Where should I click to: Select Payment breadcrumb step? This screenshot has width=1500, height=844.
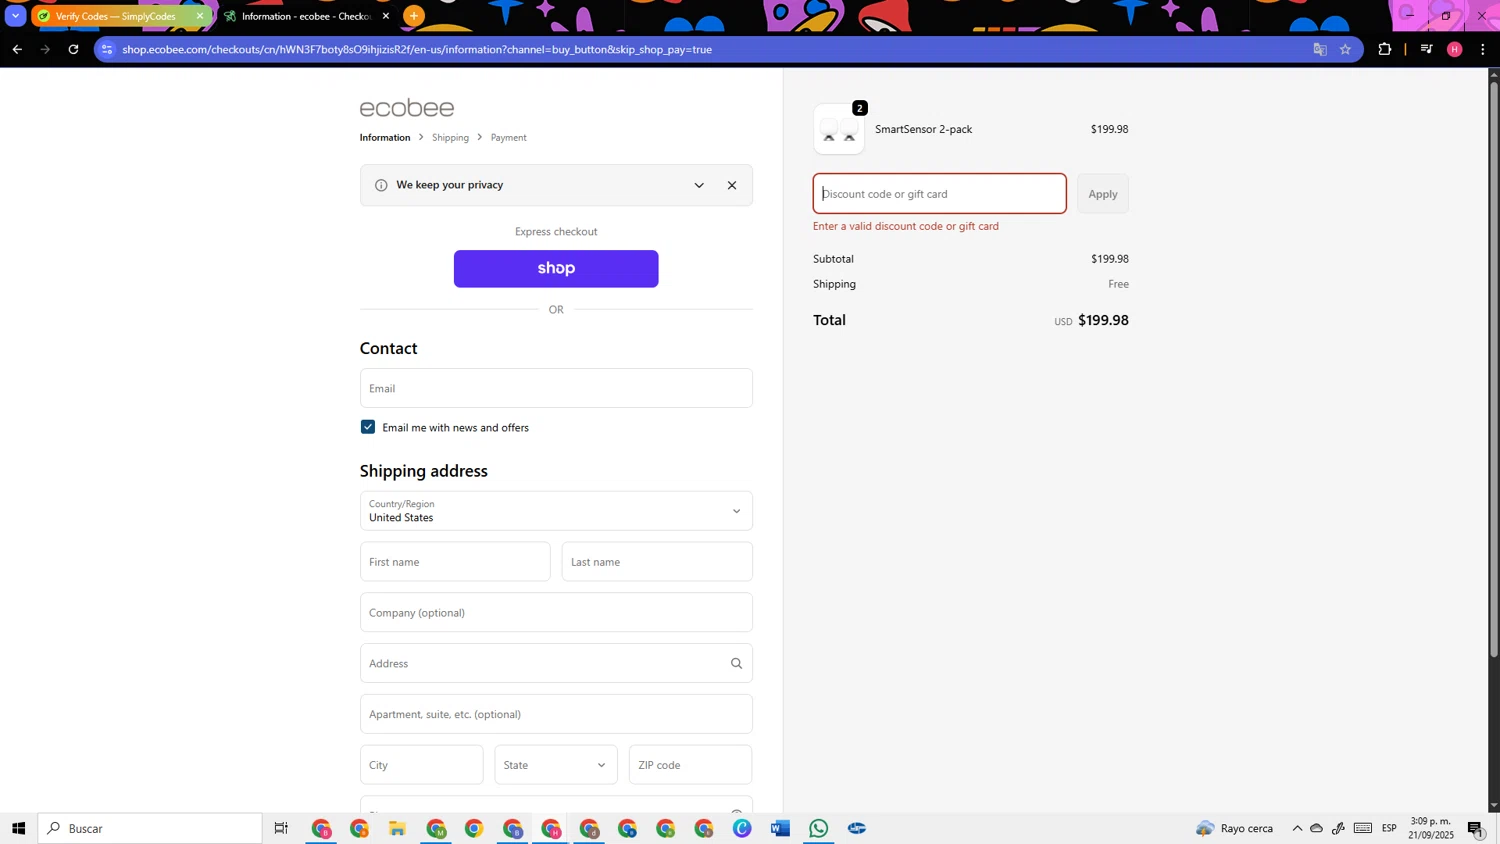point(508,137)
